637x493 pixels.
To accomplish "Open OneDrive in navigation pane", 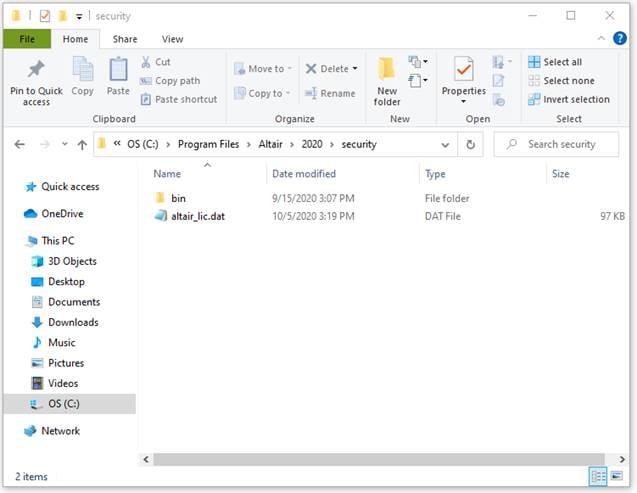I will (x=54, y=214).
